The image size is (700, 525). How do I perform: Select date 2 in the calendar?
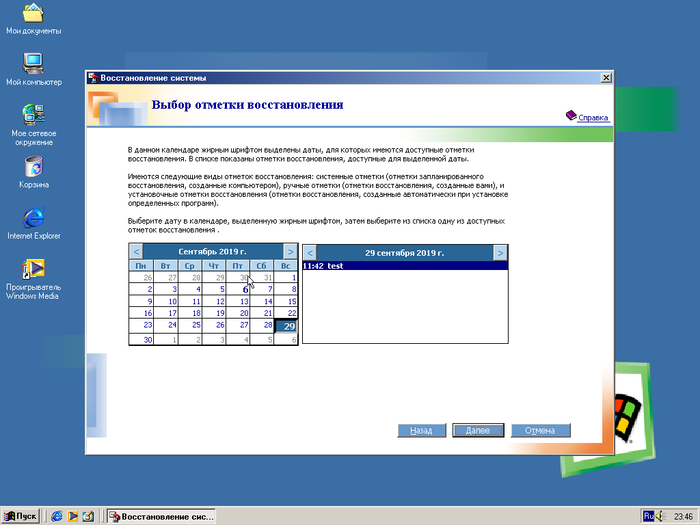click(x=142, y=289)
